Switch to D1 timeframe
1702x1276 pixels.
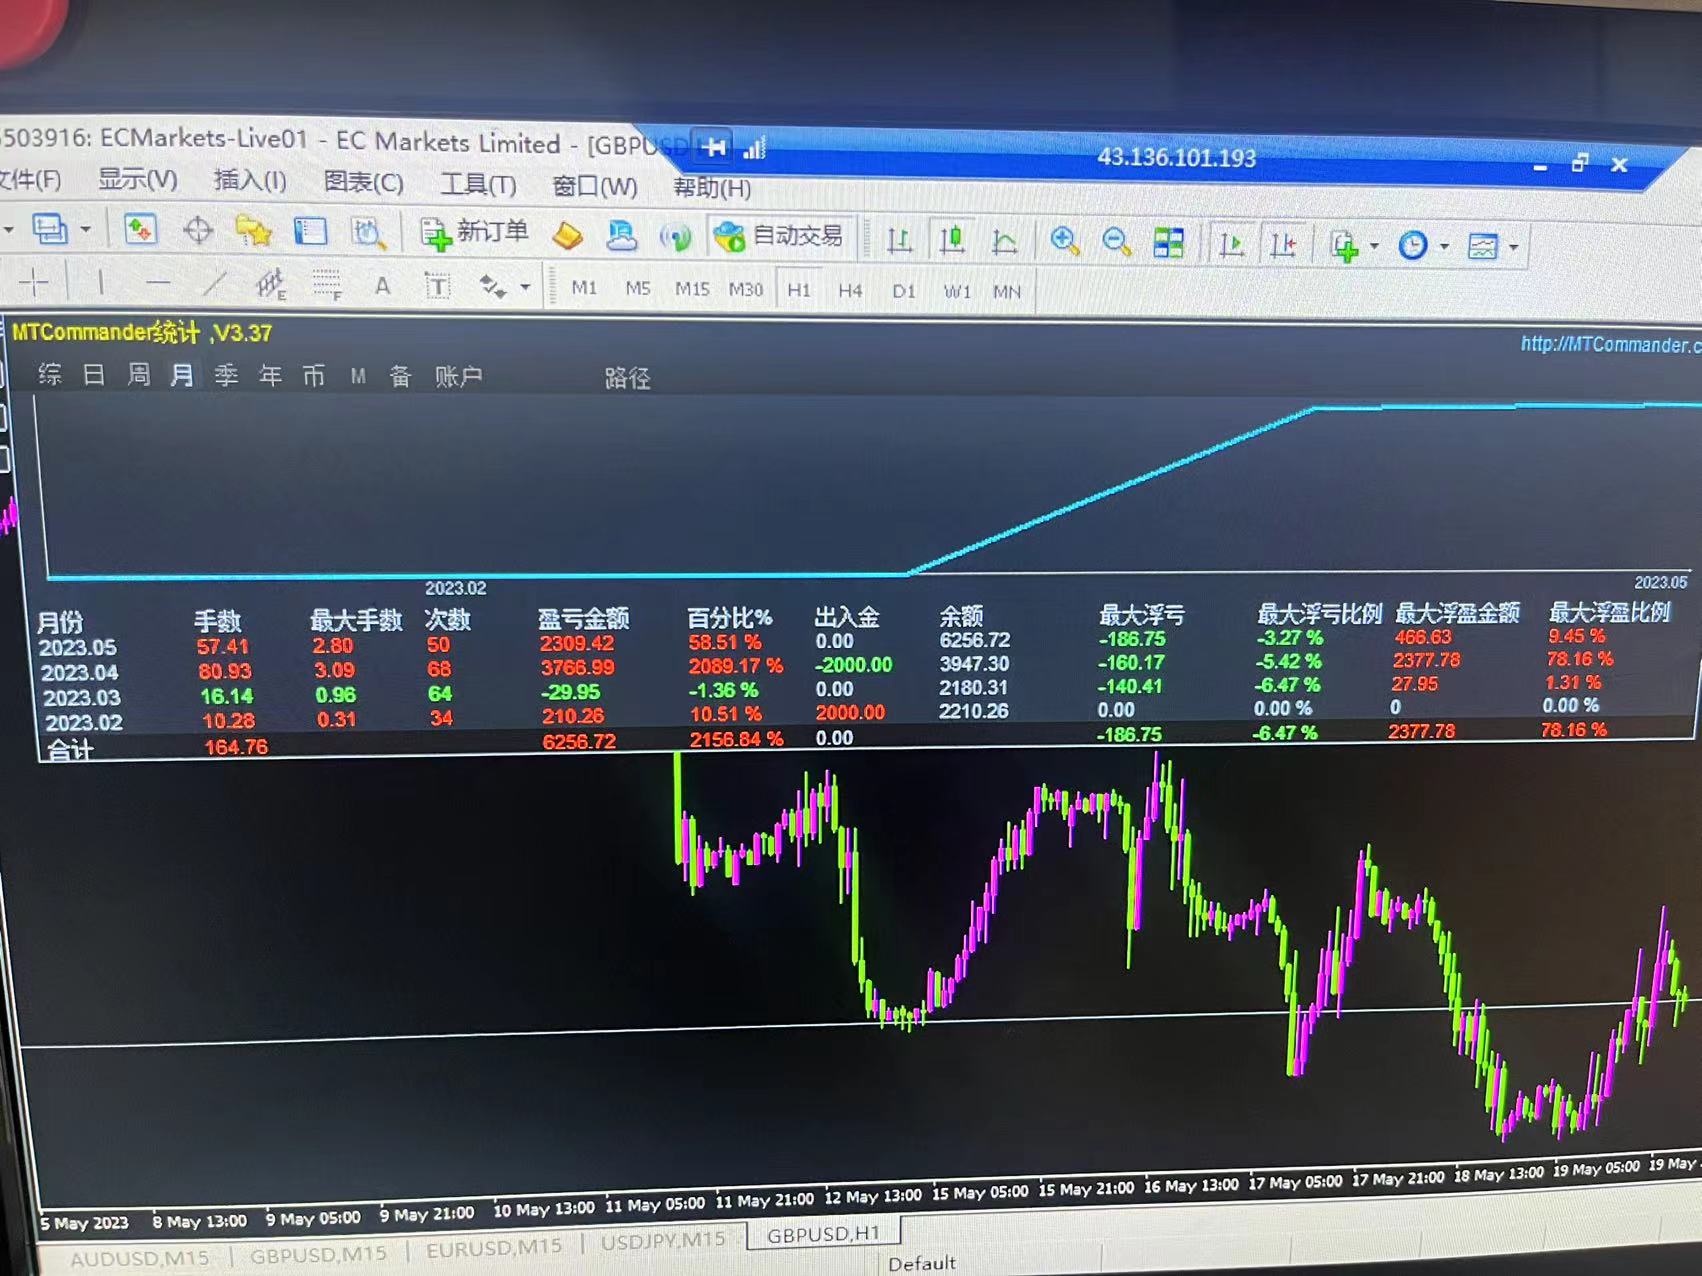(x=904, y=291)
